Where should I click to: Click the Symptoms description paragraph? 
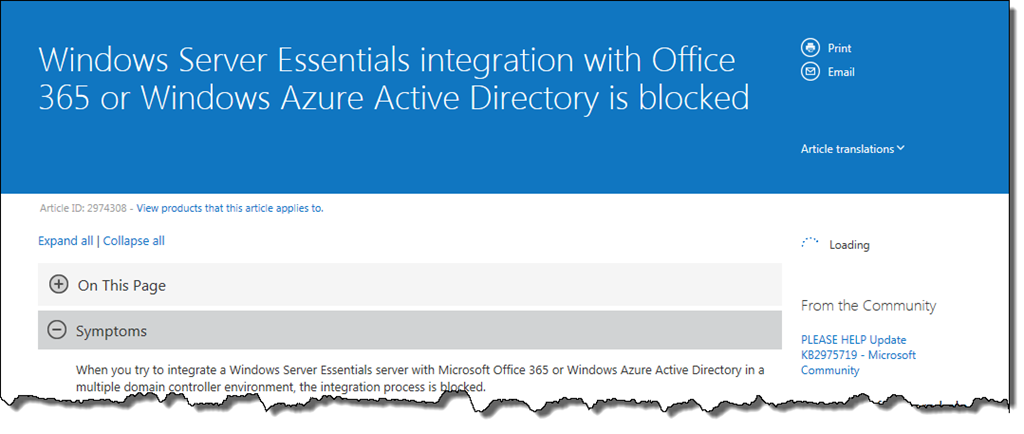tap(420, 378)
